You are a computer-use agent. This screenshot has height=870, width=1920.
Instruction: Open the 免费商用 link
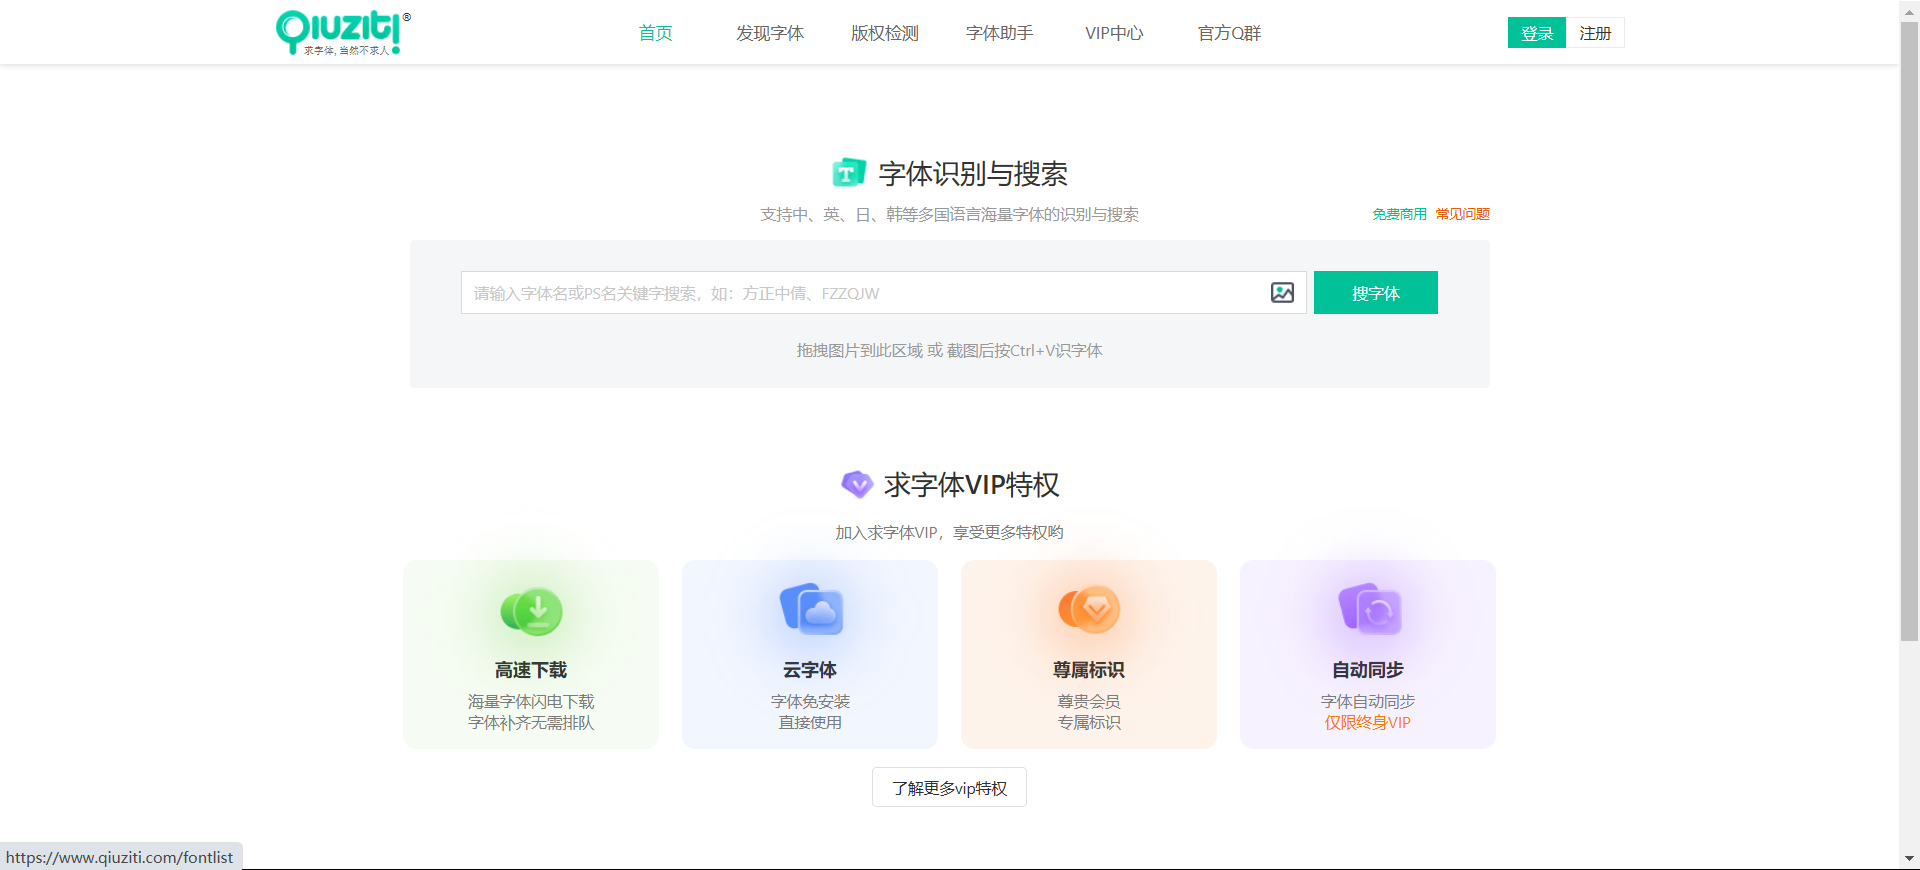[x=1399, y=214]
